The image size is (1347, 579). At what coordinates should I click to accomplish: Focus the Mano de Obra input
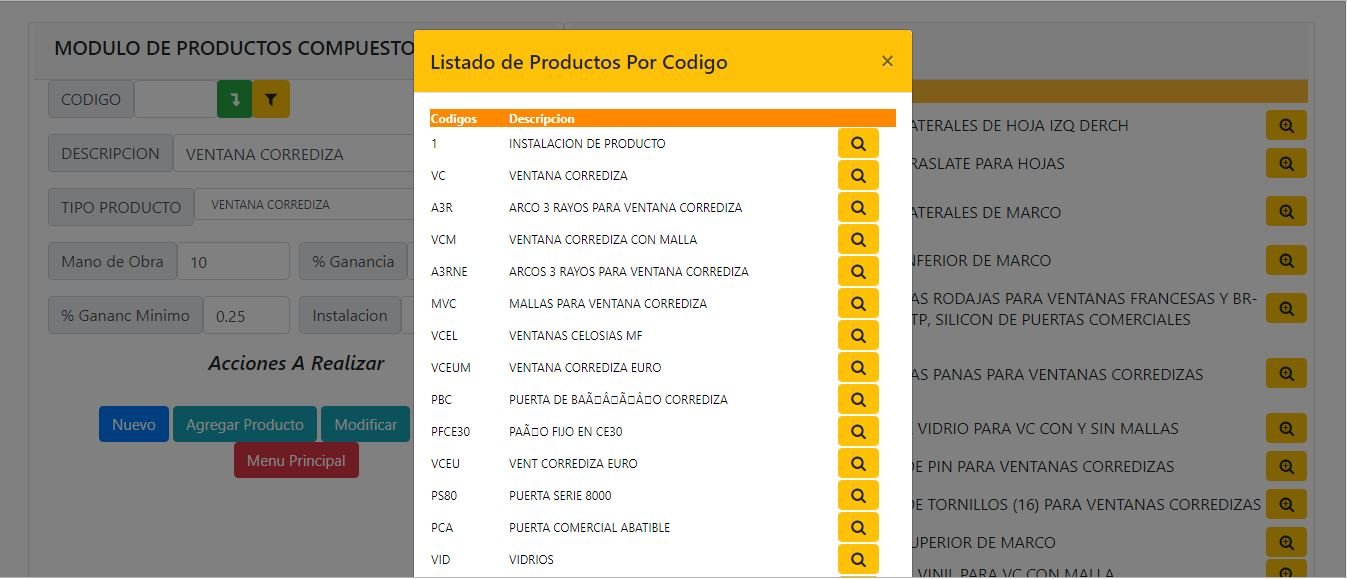[233, 262]
